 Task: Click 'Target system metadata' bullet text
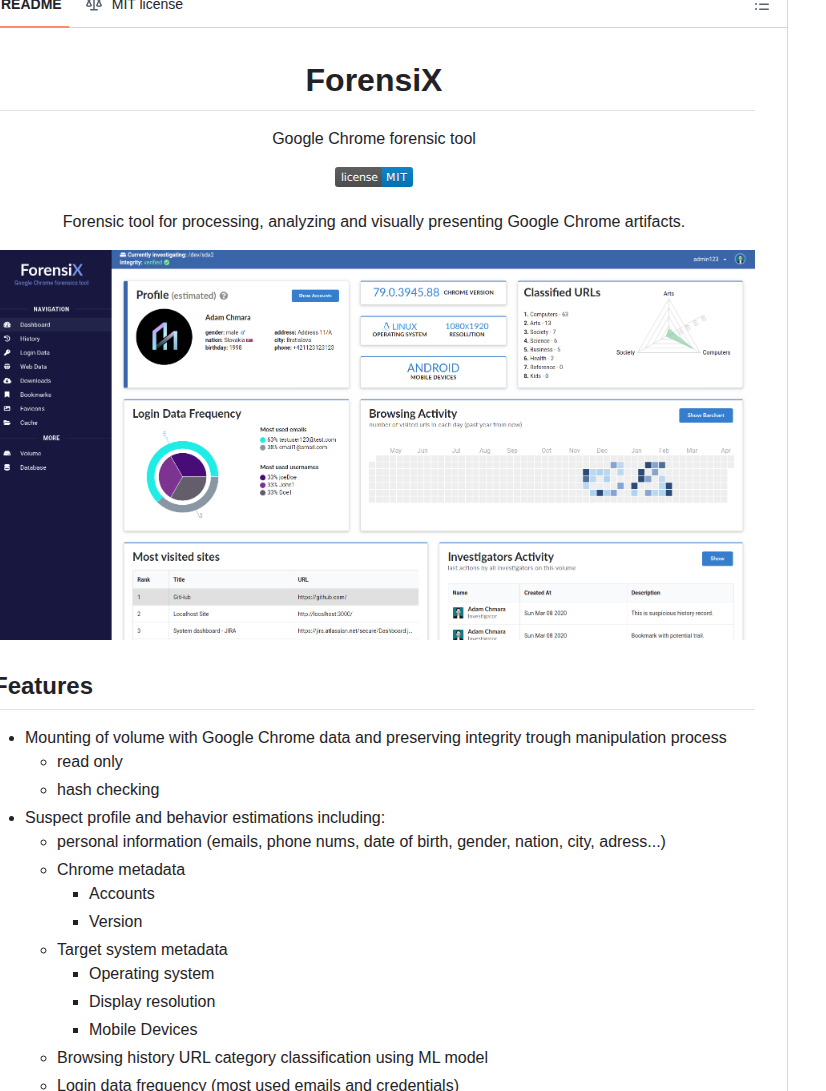tap(142, 950)
